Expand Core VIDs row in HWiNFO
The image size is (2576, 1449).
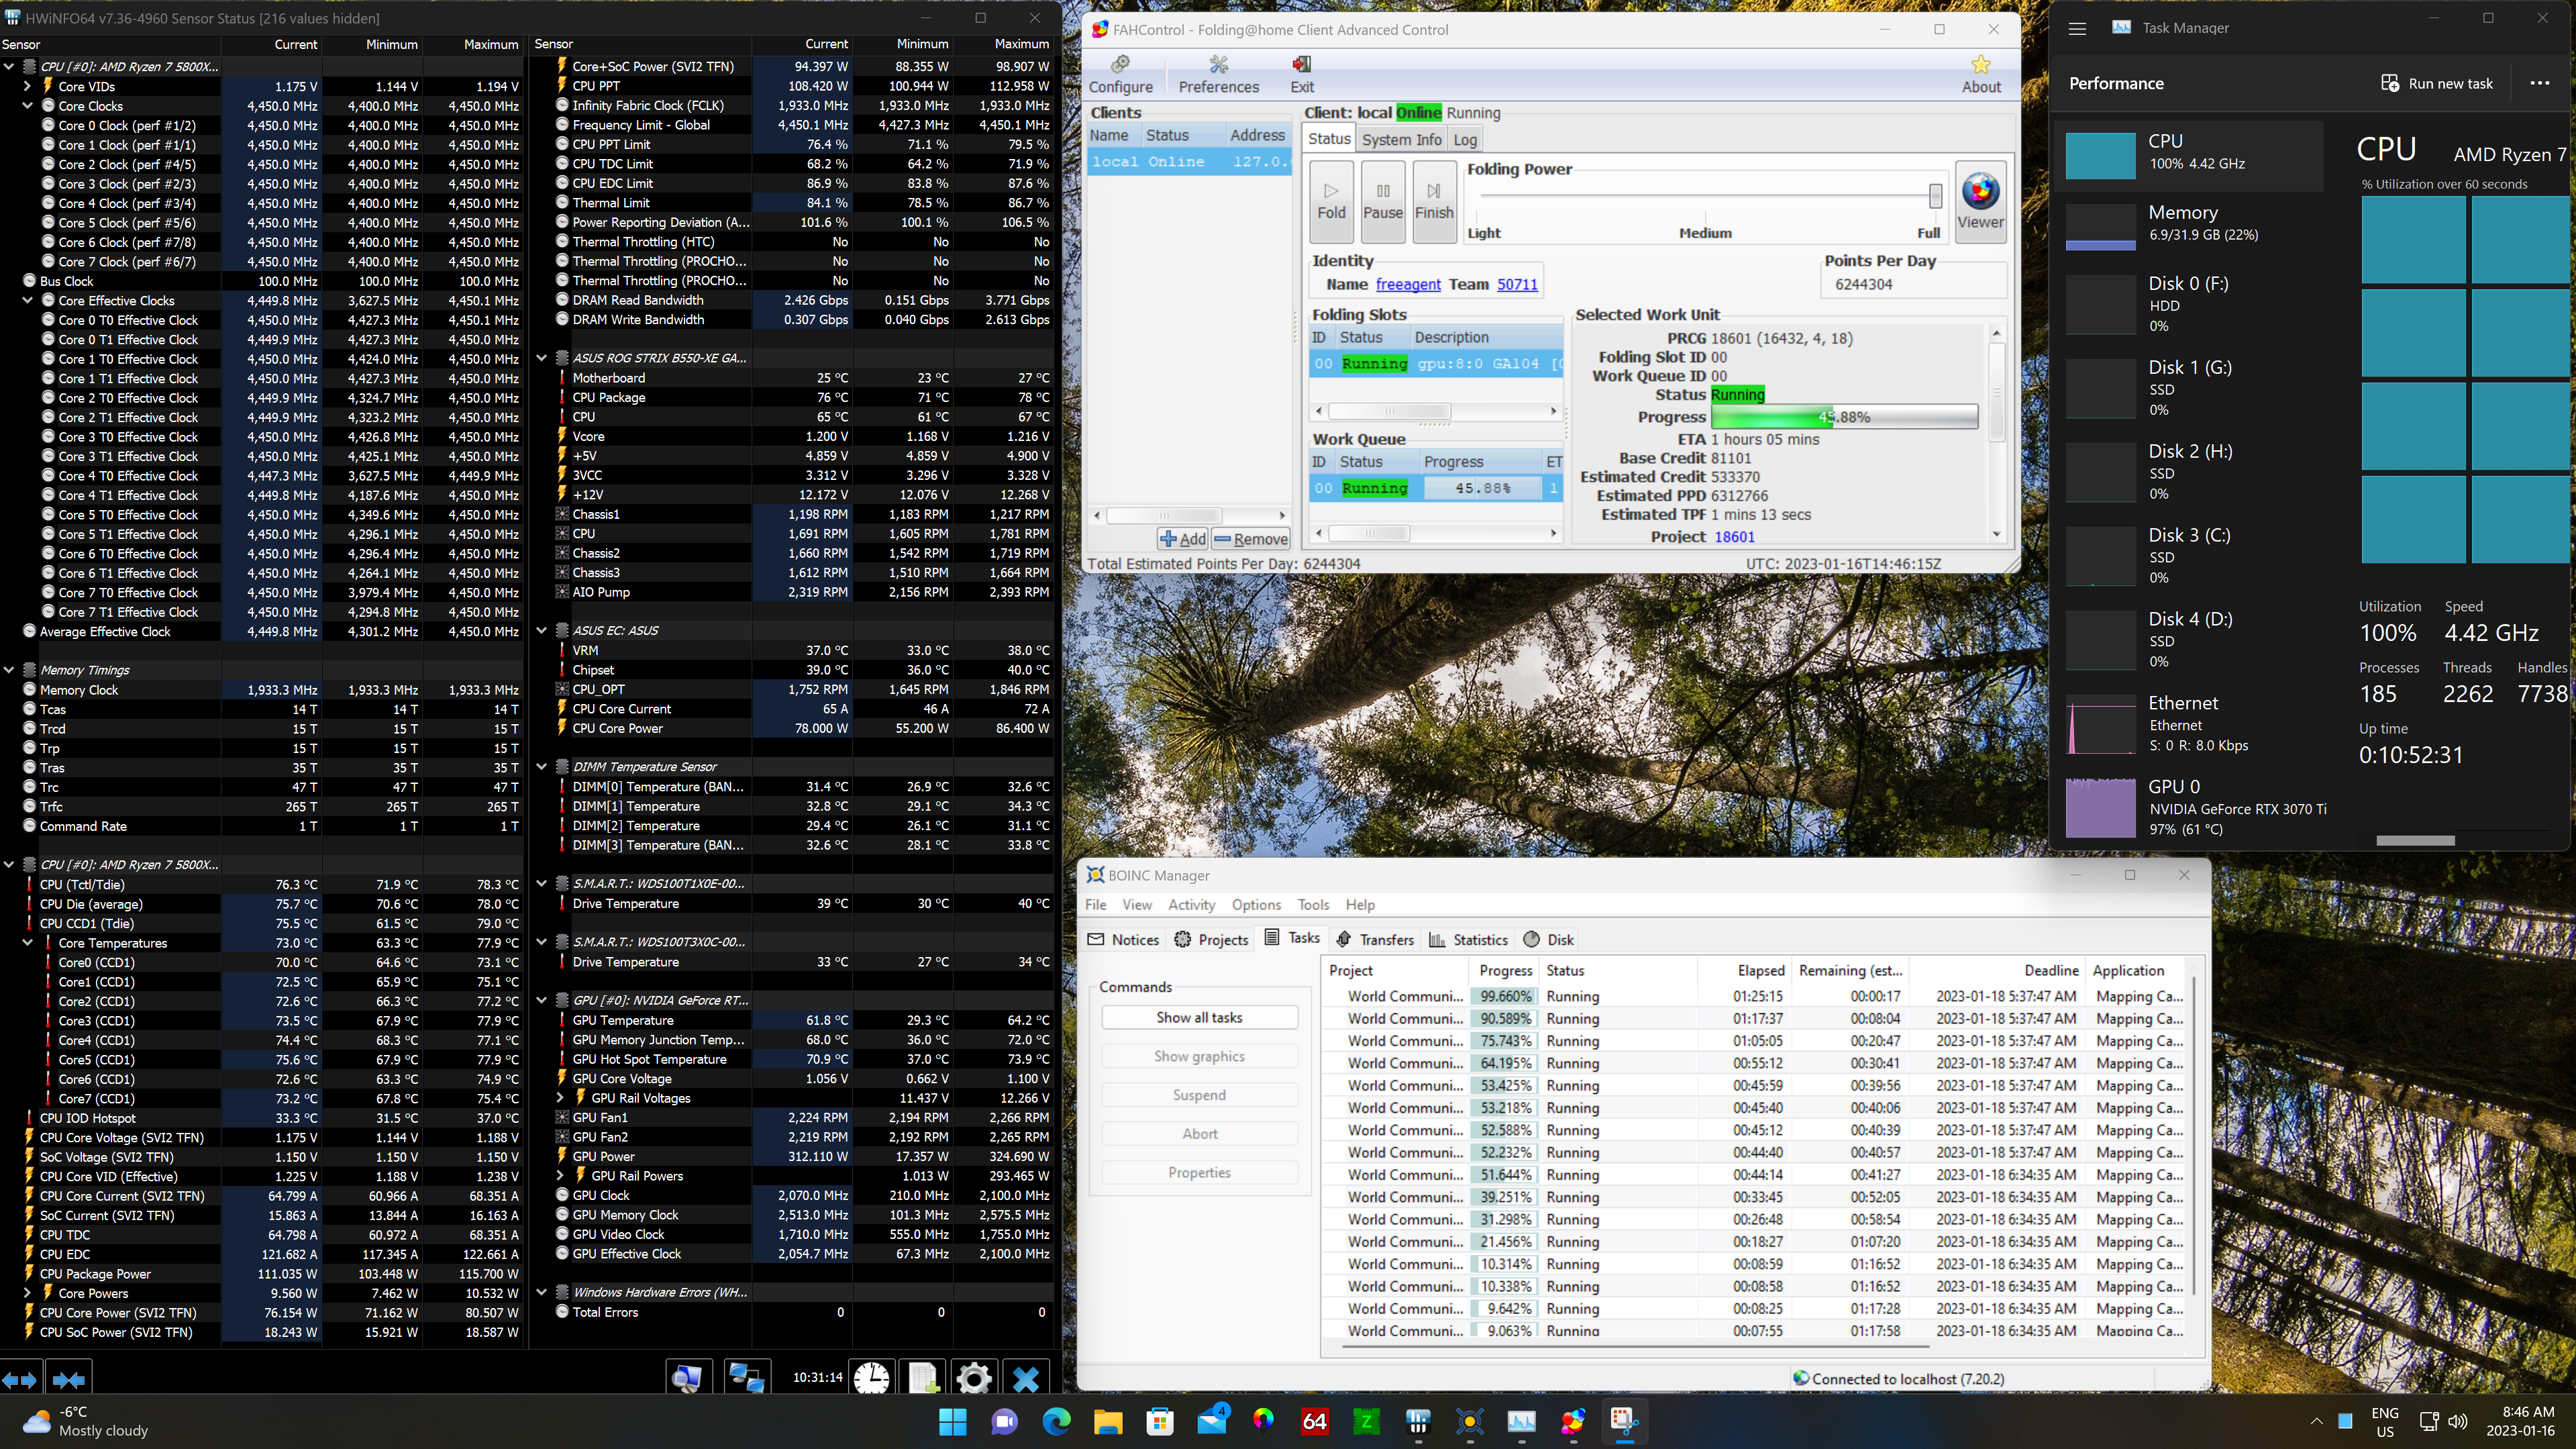tap(28, 86)
